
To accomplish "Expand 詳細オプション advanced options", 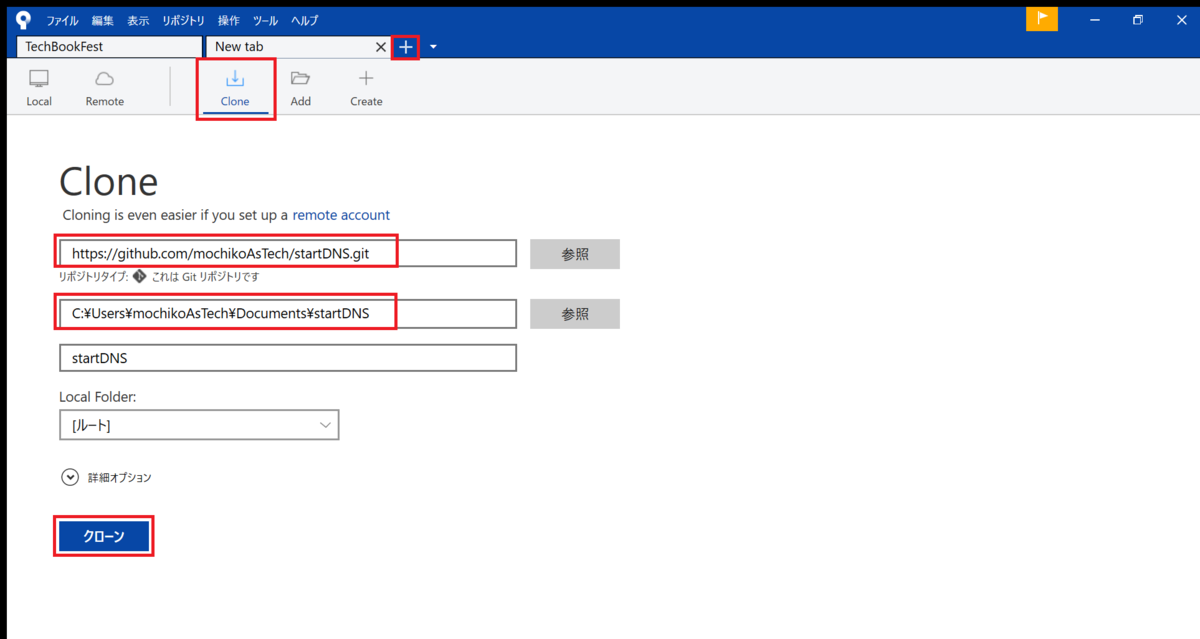I will click(x=70, y=477).
